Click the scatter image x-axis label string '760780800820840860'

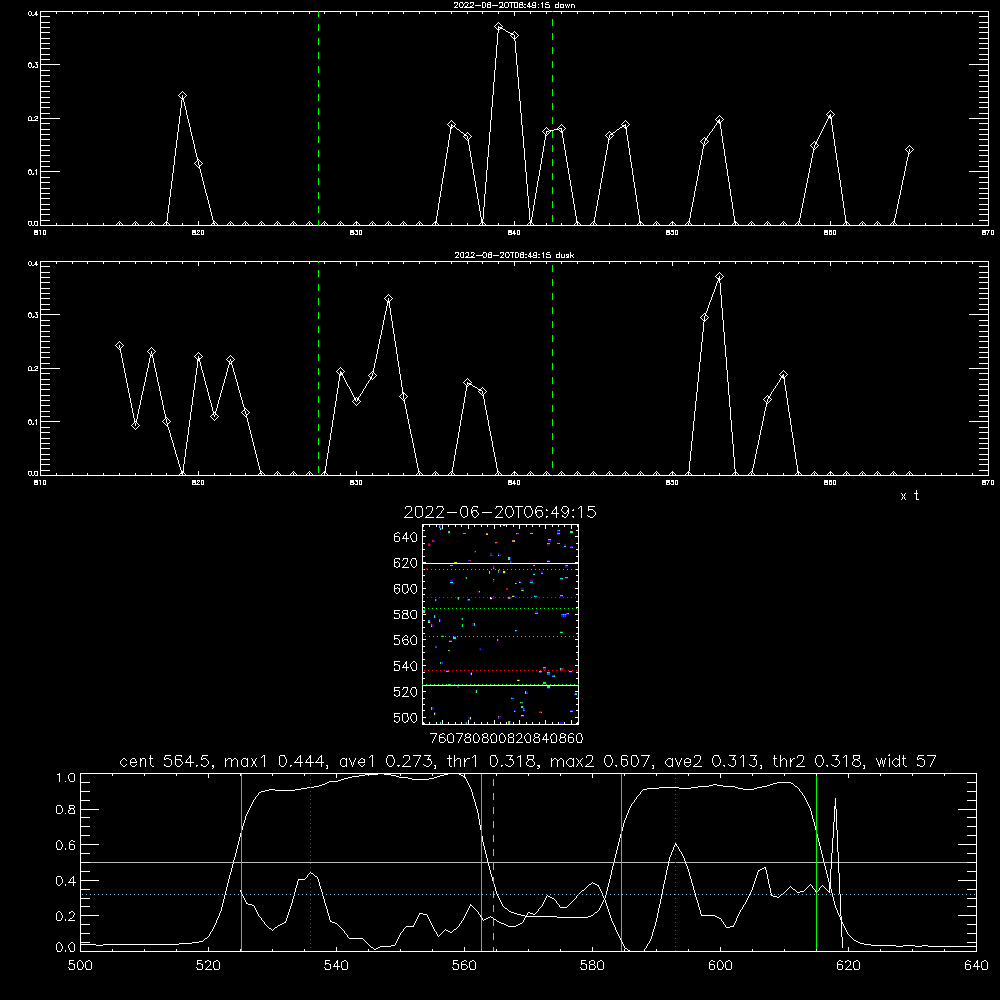click(506, 738)
